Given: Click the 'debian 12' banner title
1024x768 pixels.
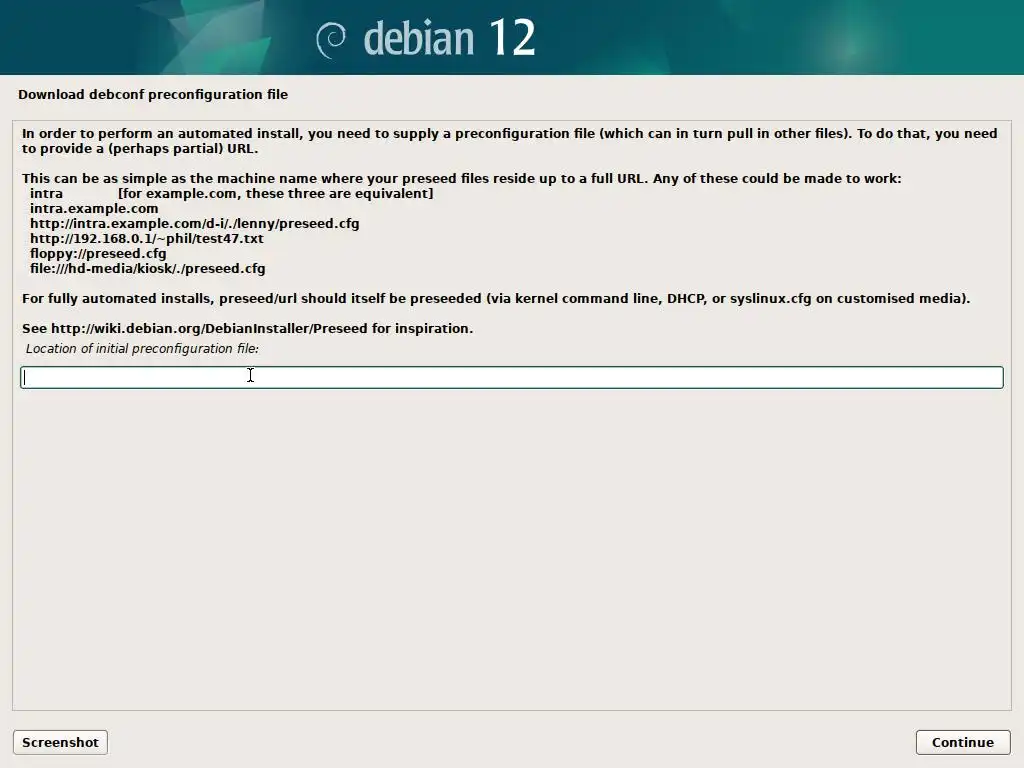Looking at the screenshot, I should (x=449, y=38).
